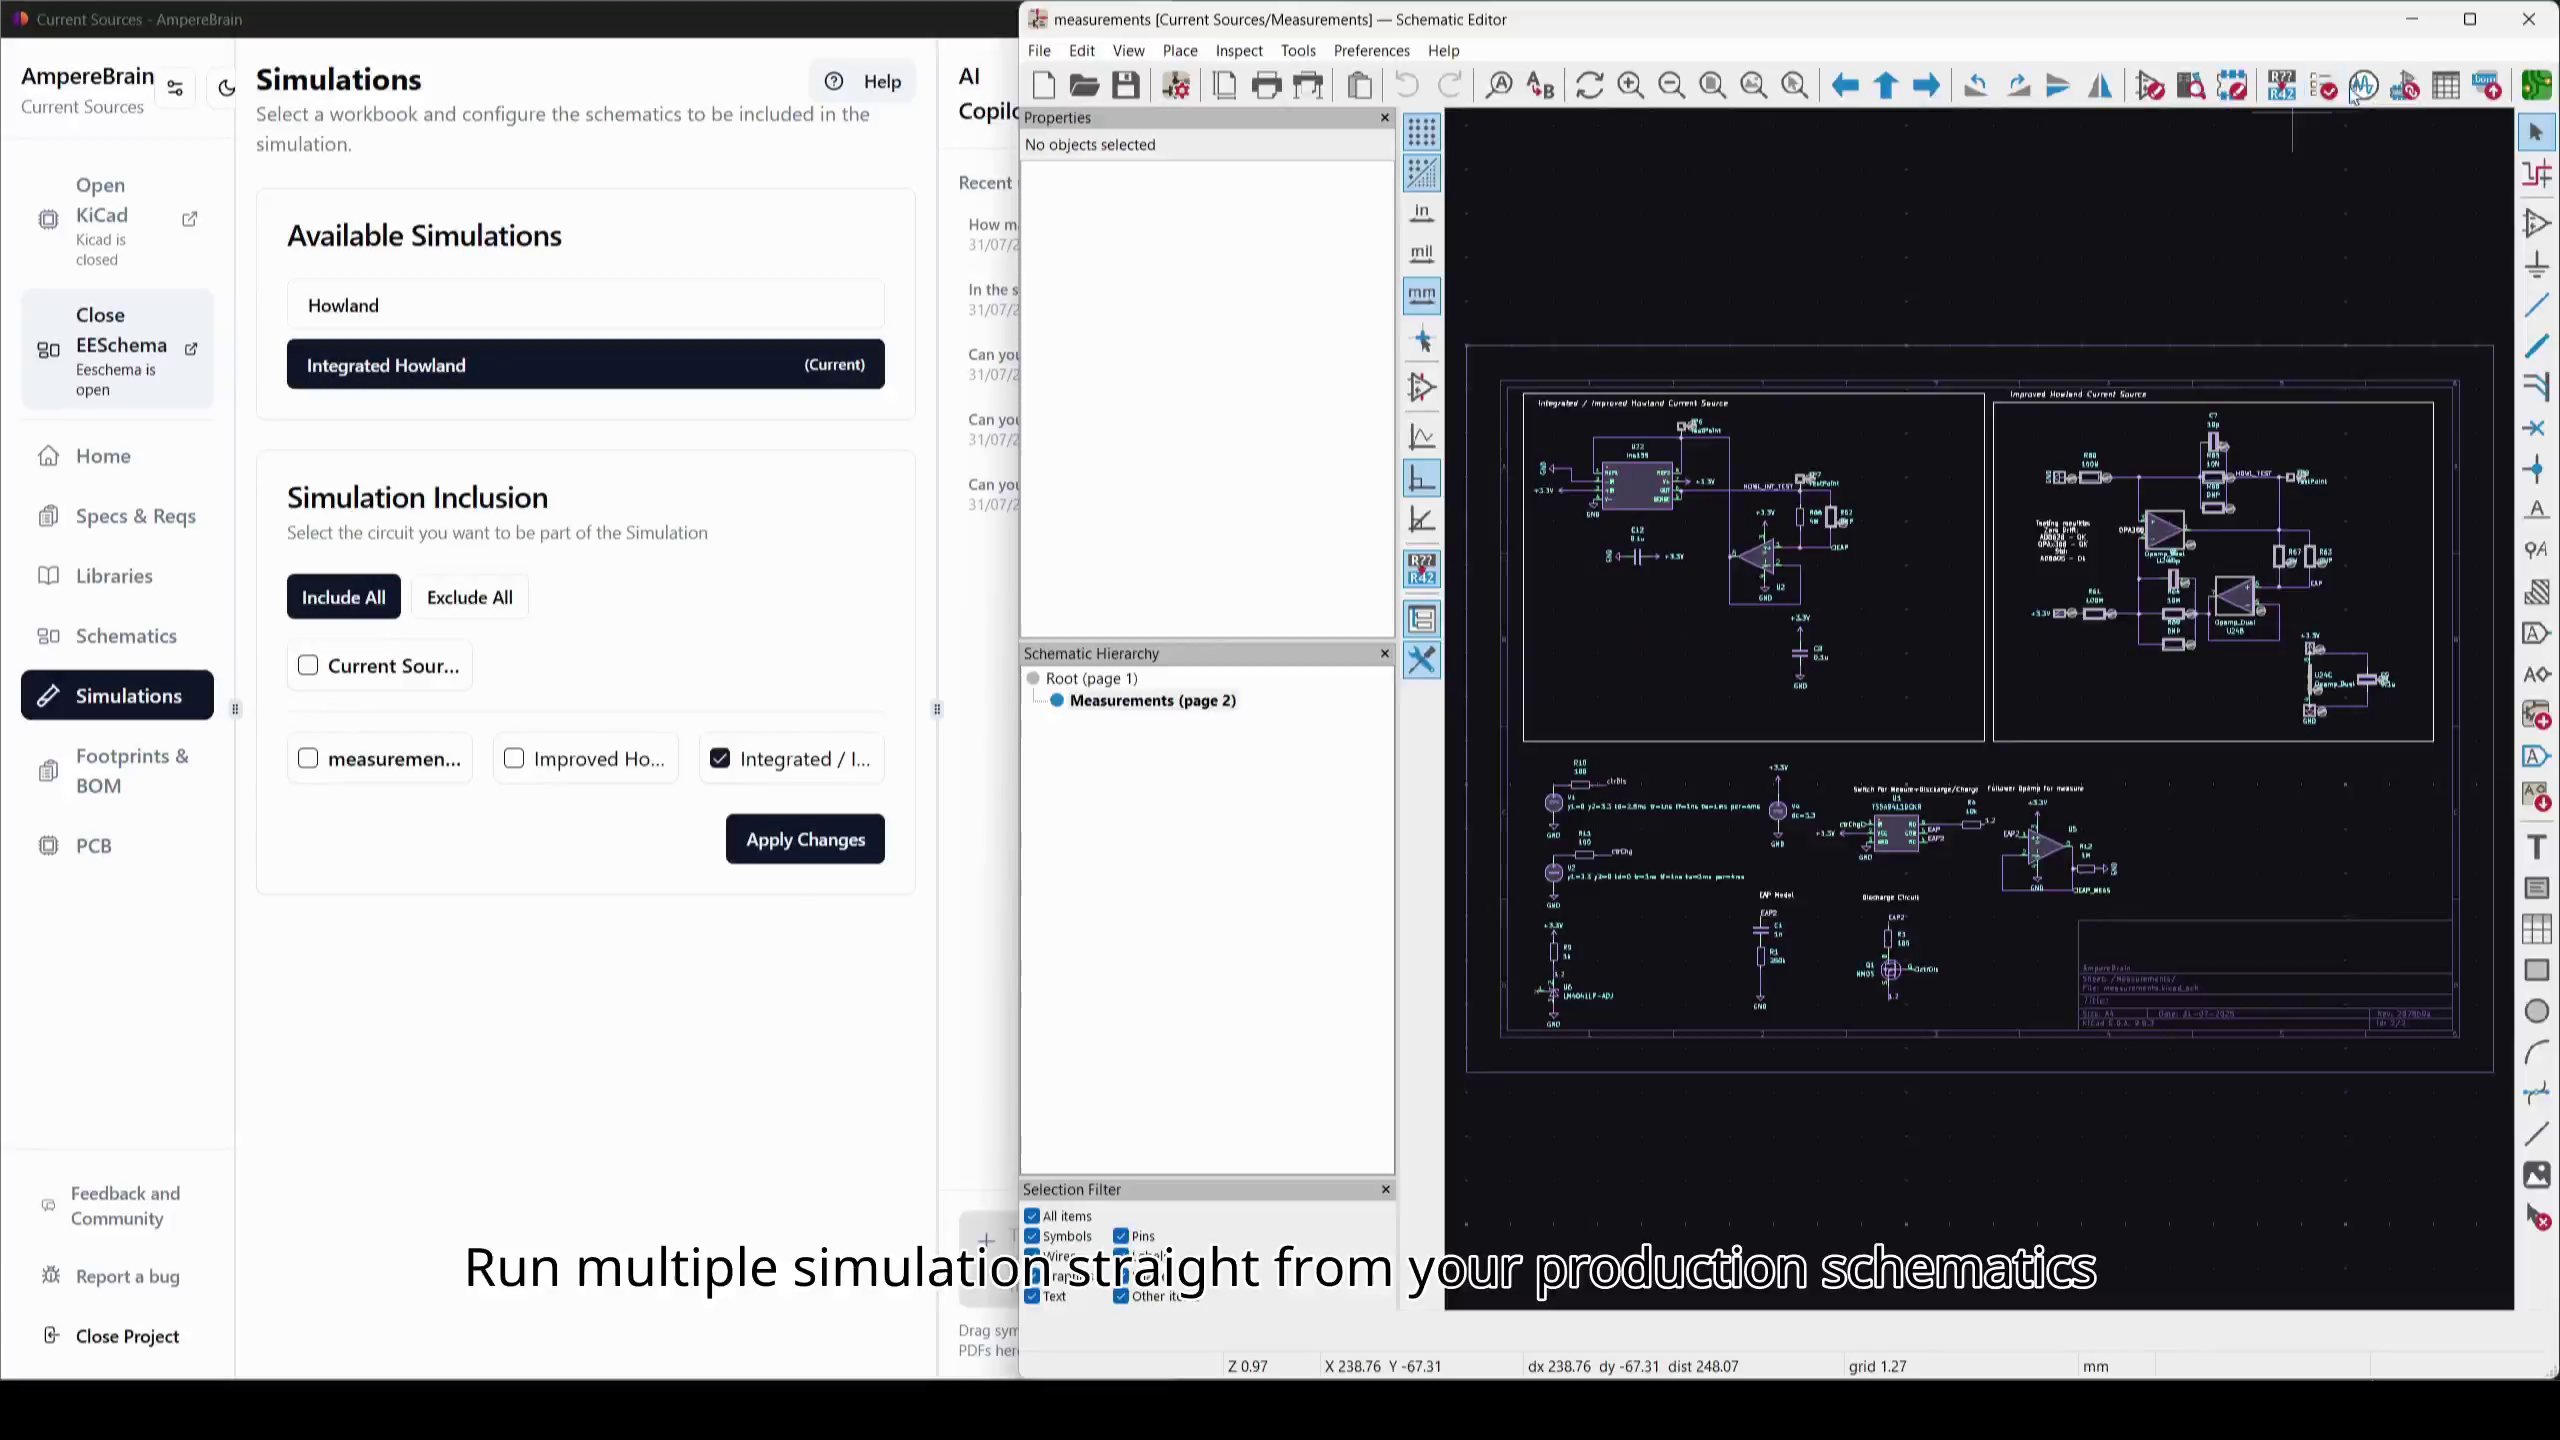
Task: Open Footprints & BOM sidebar page
Action: [117, 771]
